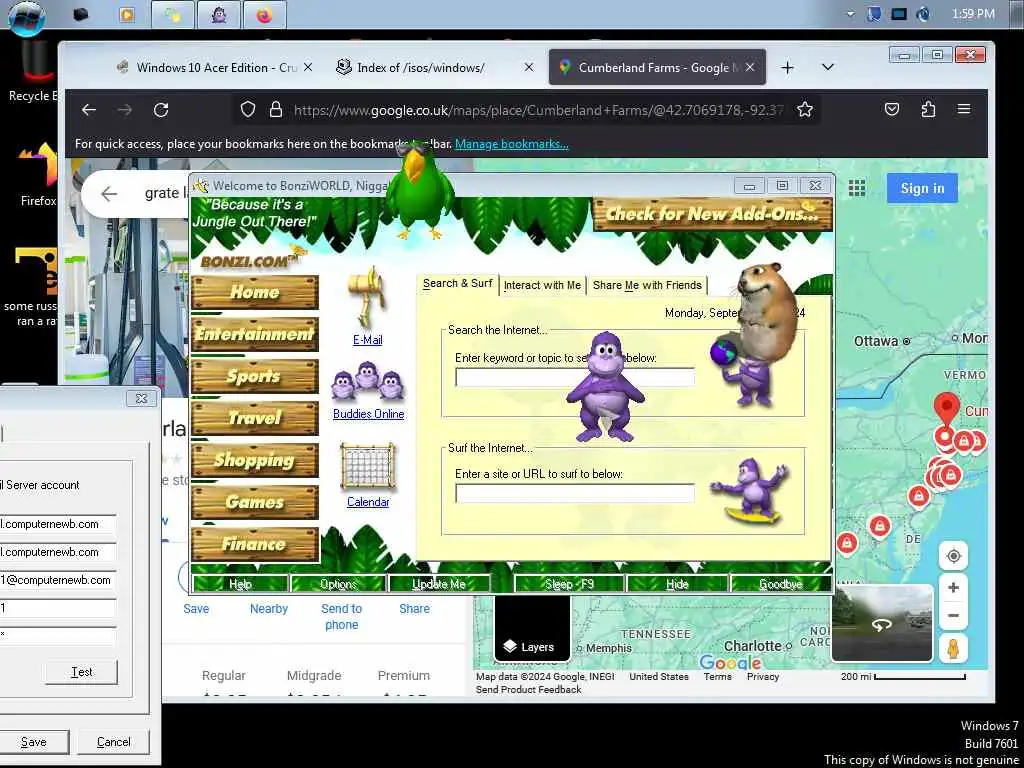This screenshot has height=768, width=1024.
Task: Switch to the Search & Surf tab
Action: 457,283
